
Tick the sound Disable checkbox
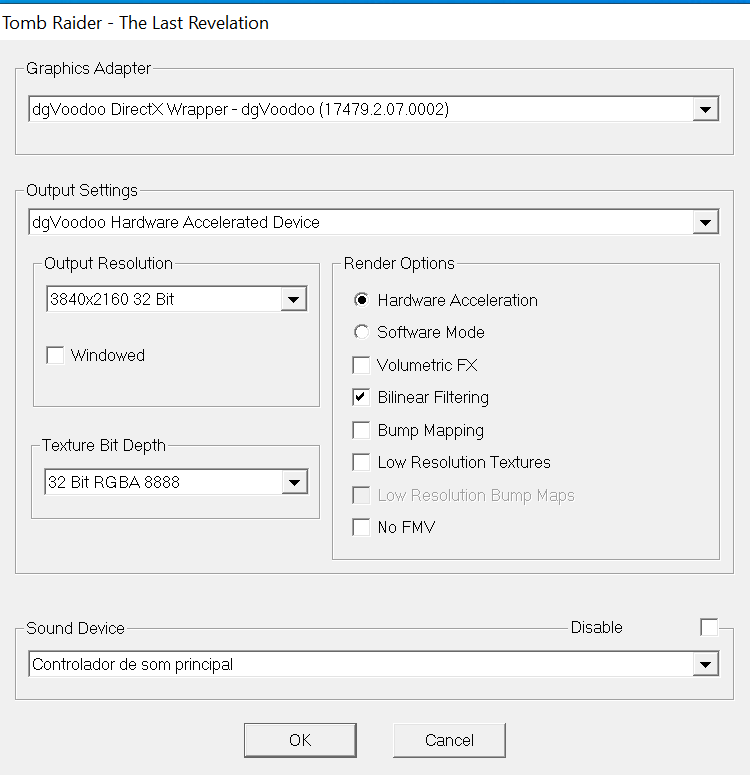pyautogui.click(x=708, y=627)
